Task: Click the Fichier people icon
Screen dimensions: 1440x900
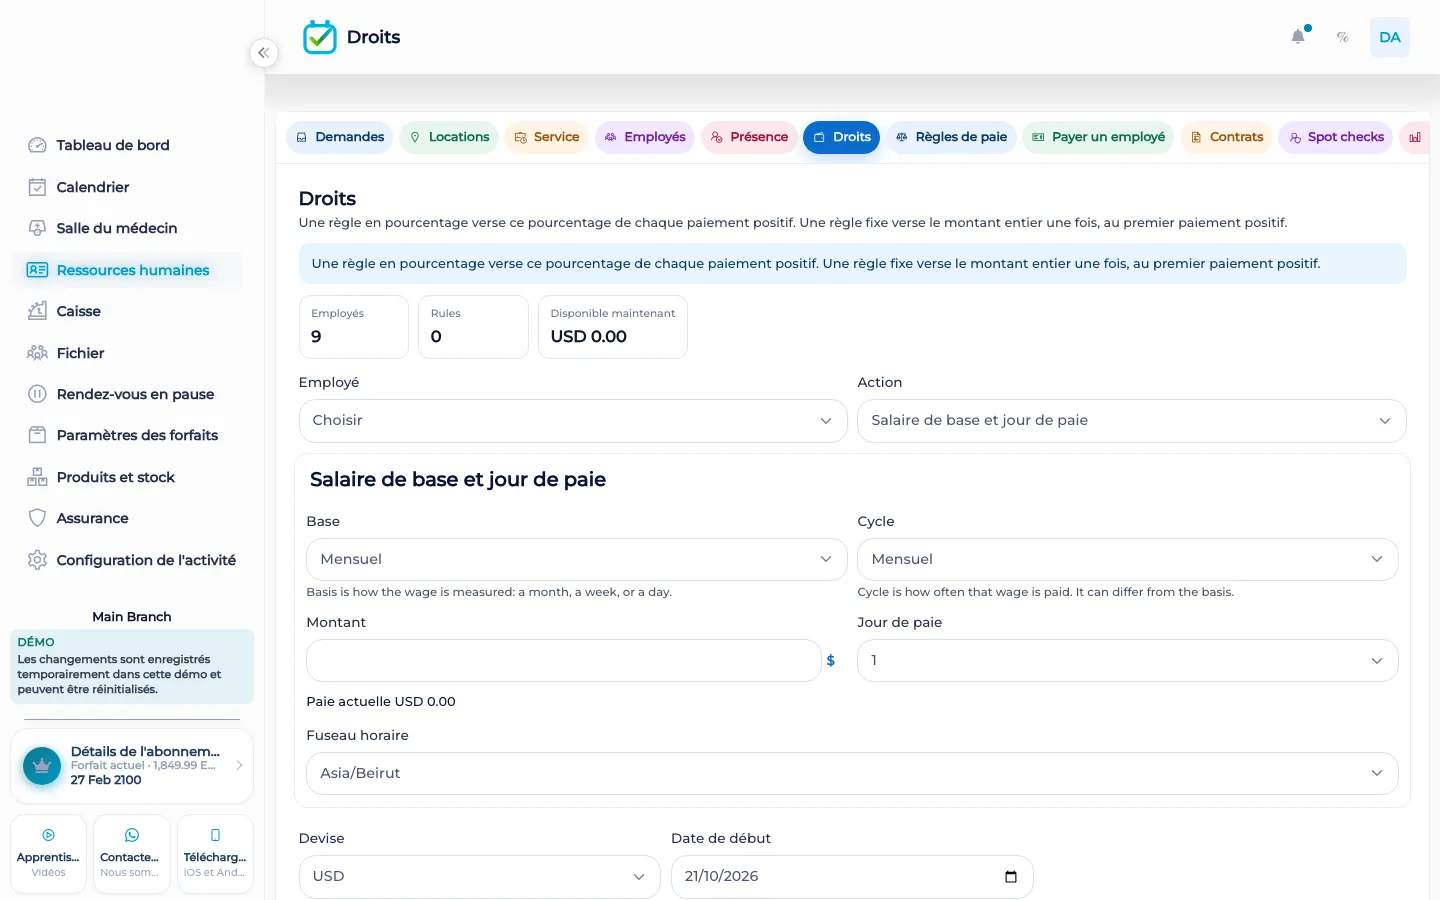Action: pyautogui.click(x=37, y=353)
